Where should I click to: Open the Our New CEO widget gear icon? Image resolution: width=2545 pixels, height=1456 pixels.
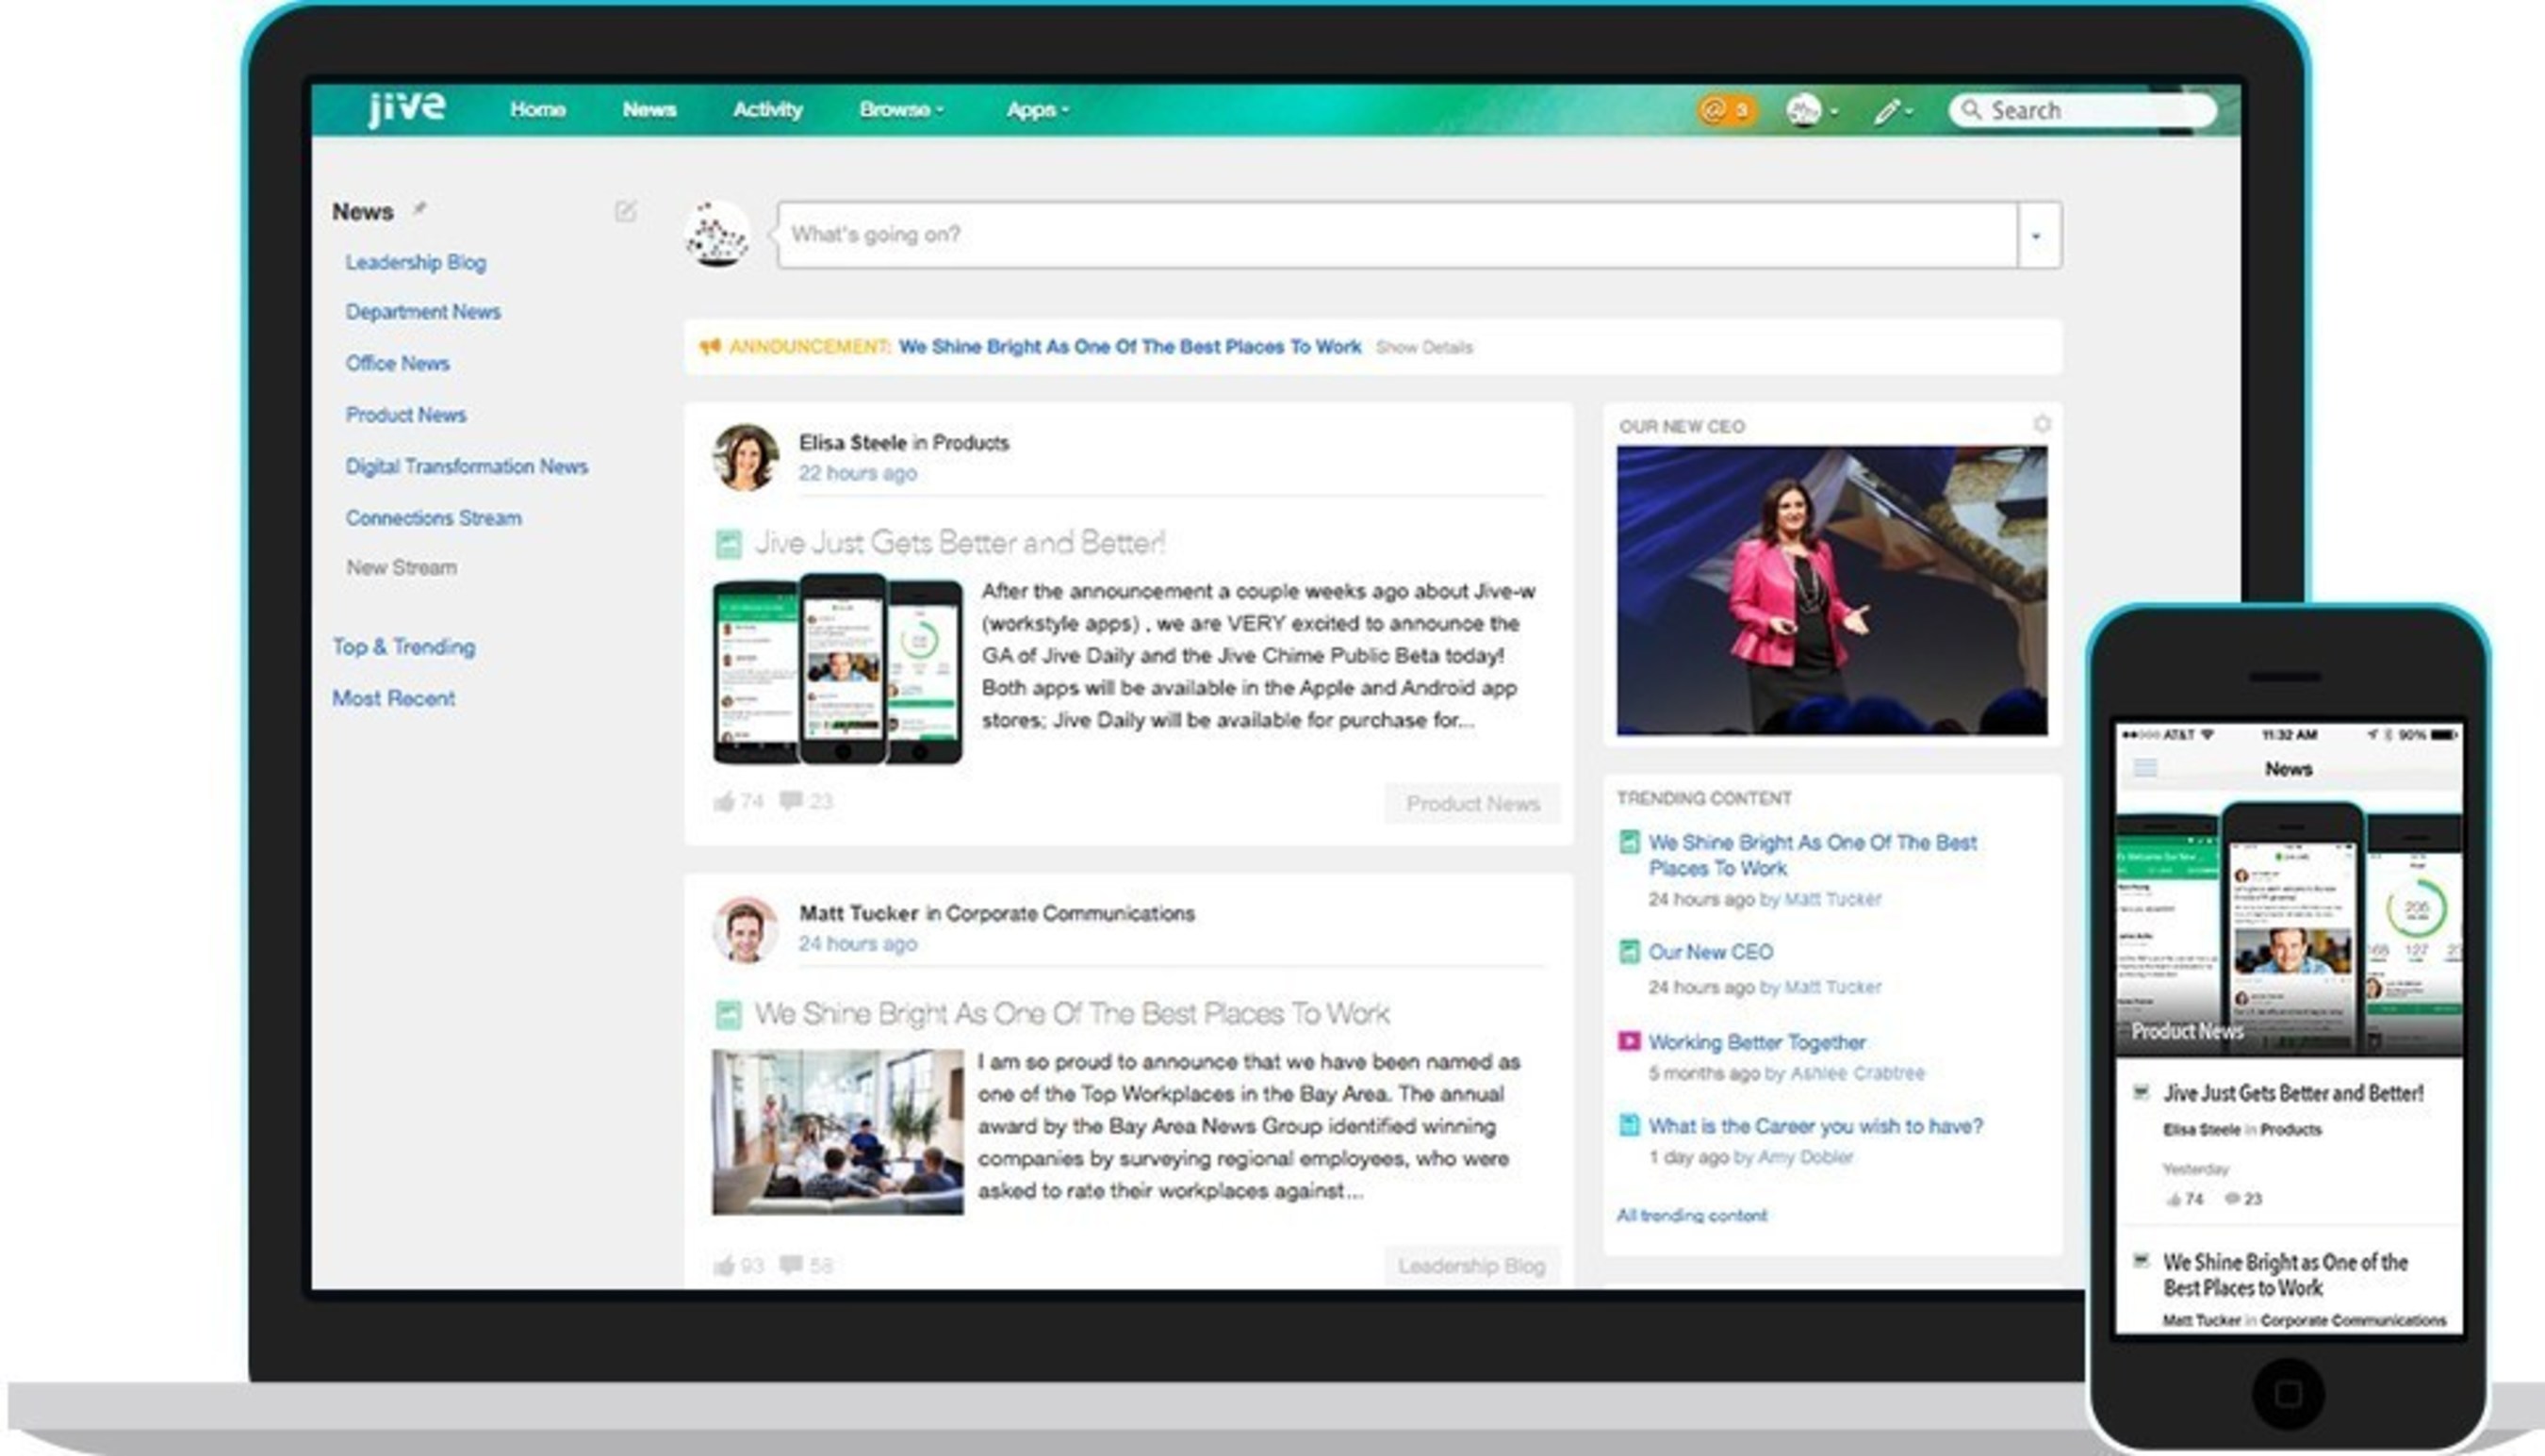tap(2042, 424)
